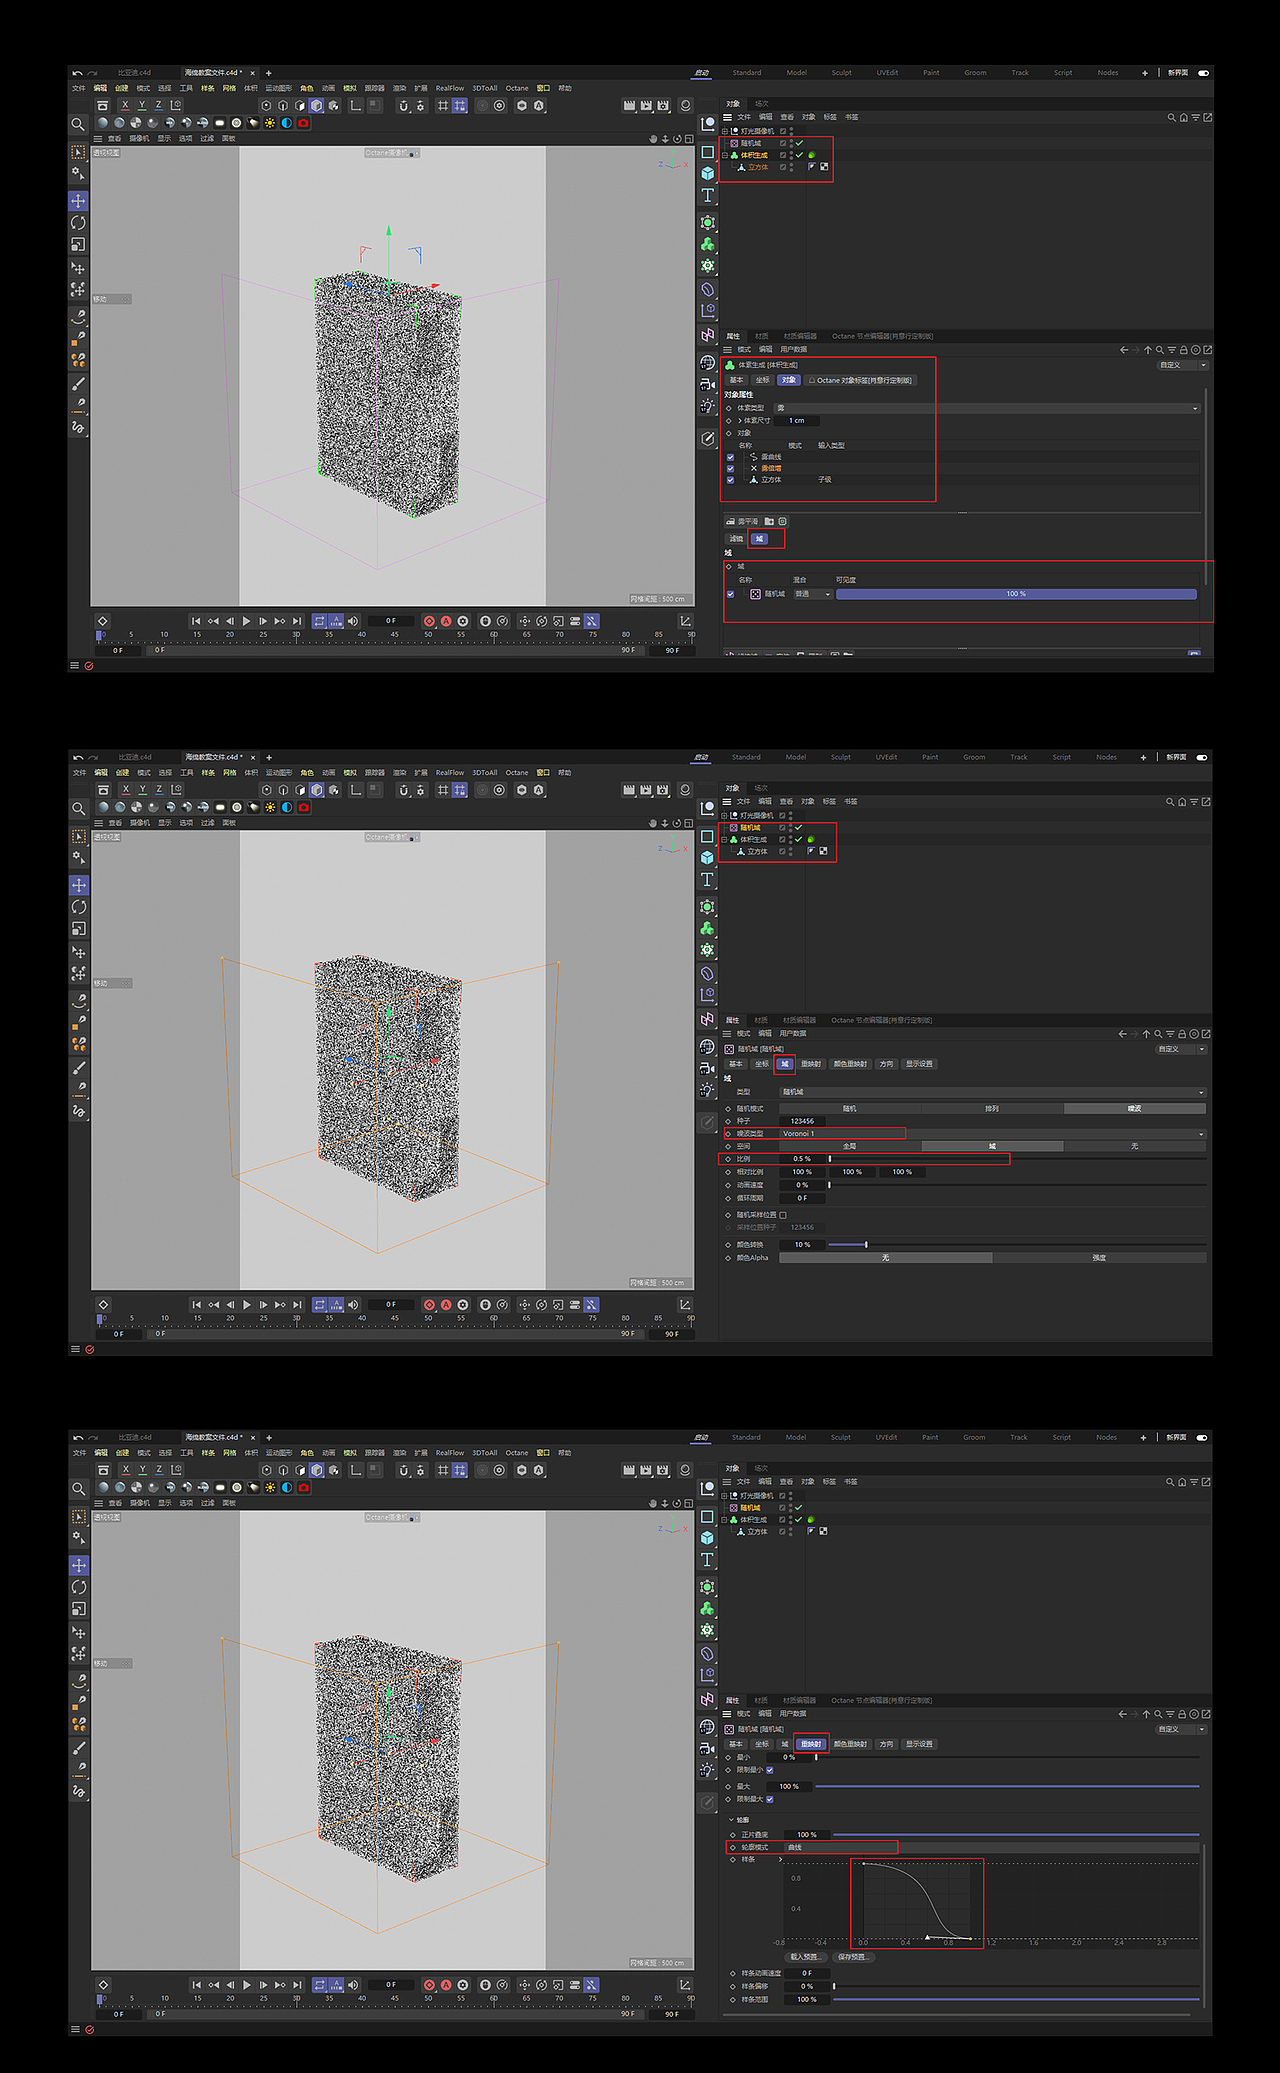Open the 普通 blend mode dropdown for 随机域

[813, 594]
